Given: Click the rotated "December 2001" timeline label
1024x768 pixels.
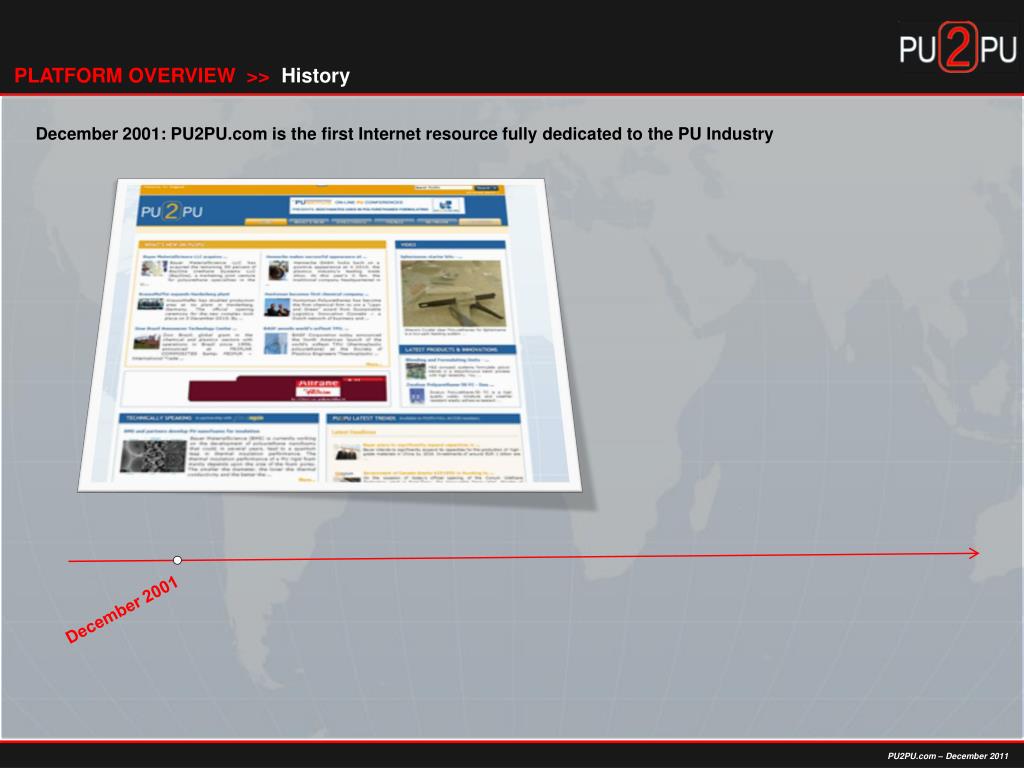Looking at the screenshot, I should click(x=122, y=610).
